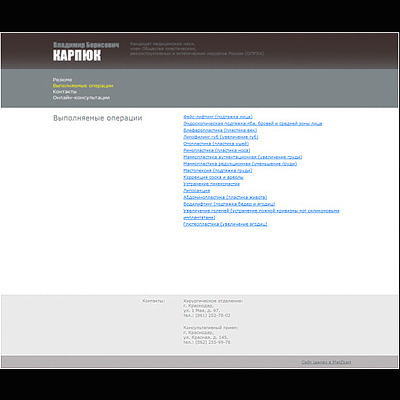This screenshot has height=400, width=400.
Task: Open Мастопексия (подтяжка груди) link
Action: pos(218,170)
